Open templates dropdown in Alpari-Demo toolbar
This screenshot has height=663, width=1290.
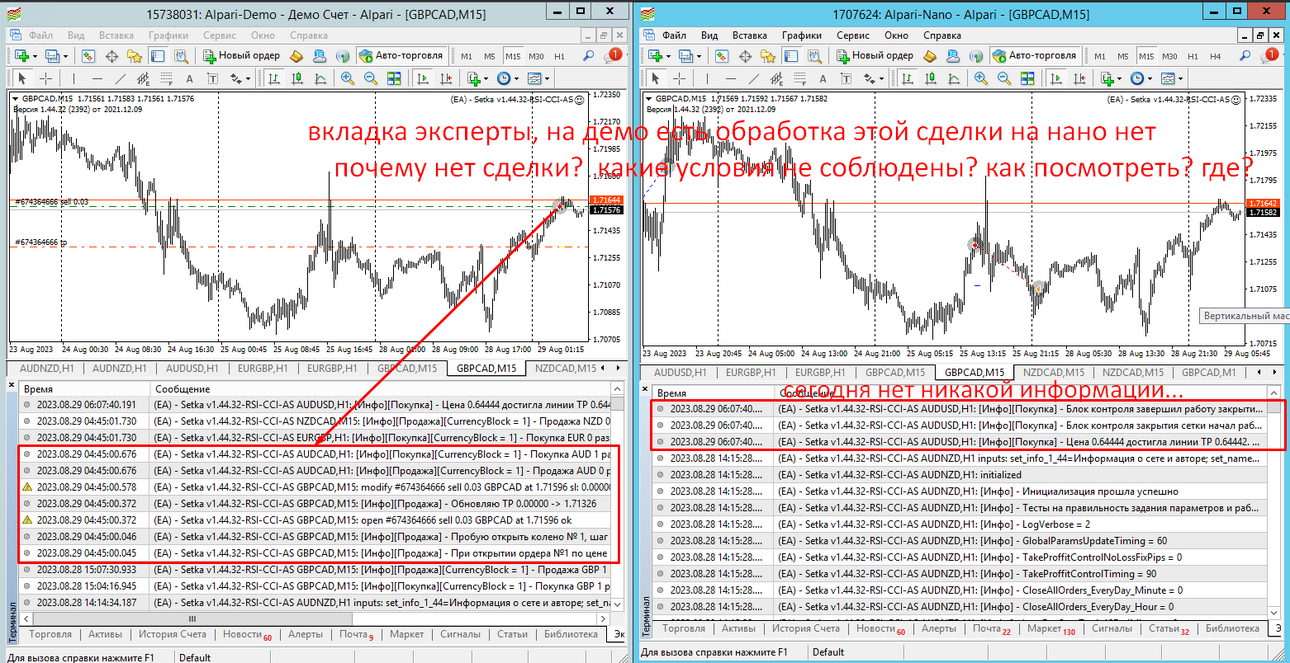(x=548, y=78)
